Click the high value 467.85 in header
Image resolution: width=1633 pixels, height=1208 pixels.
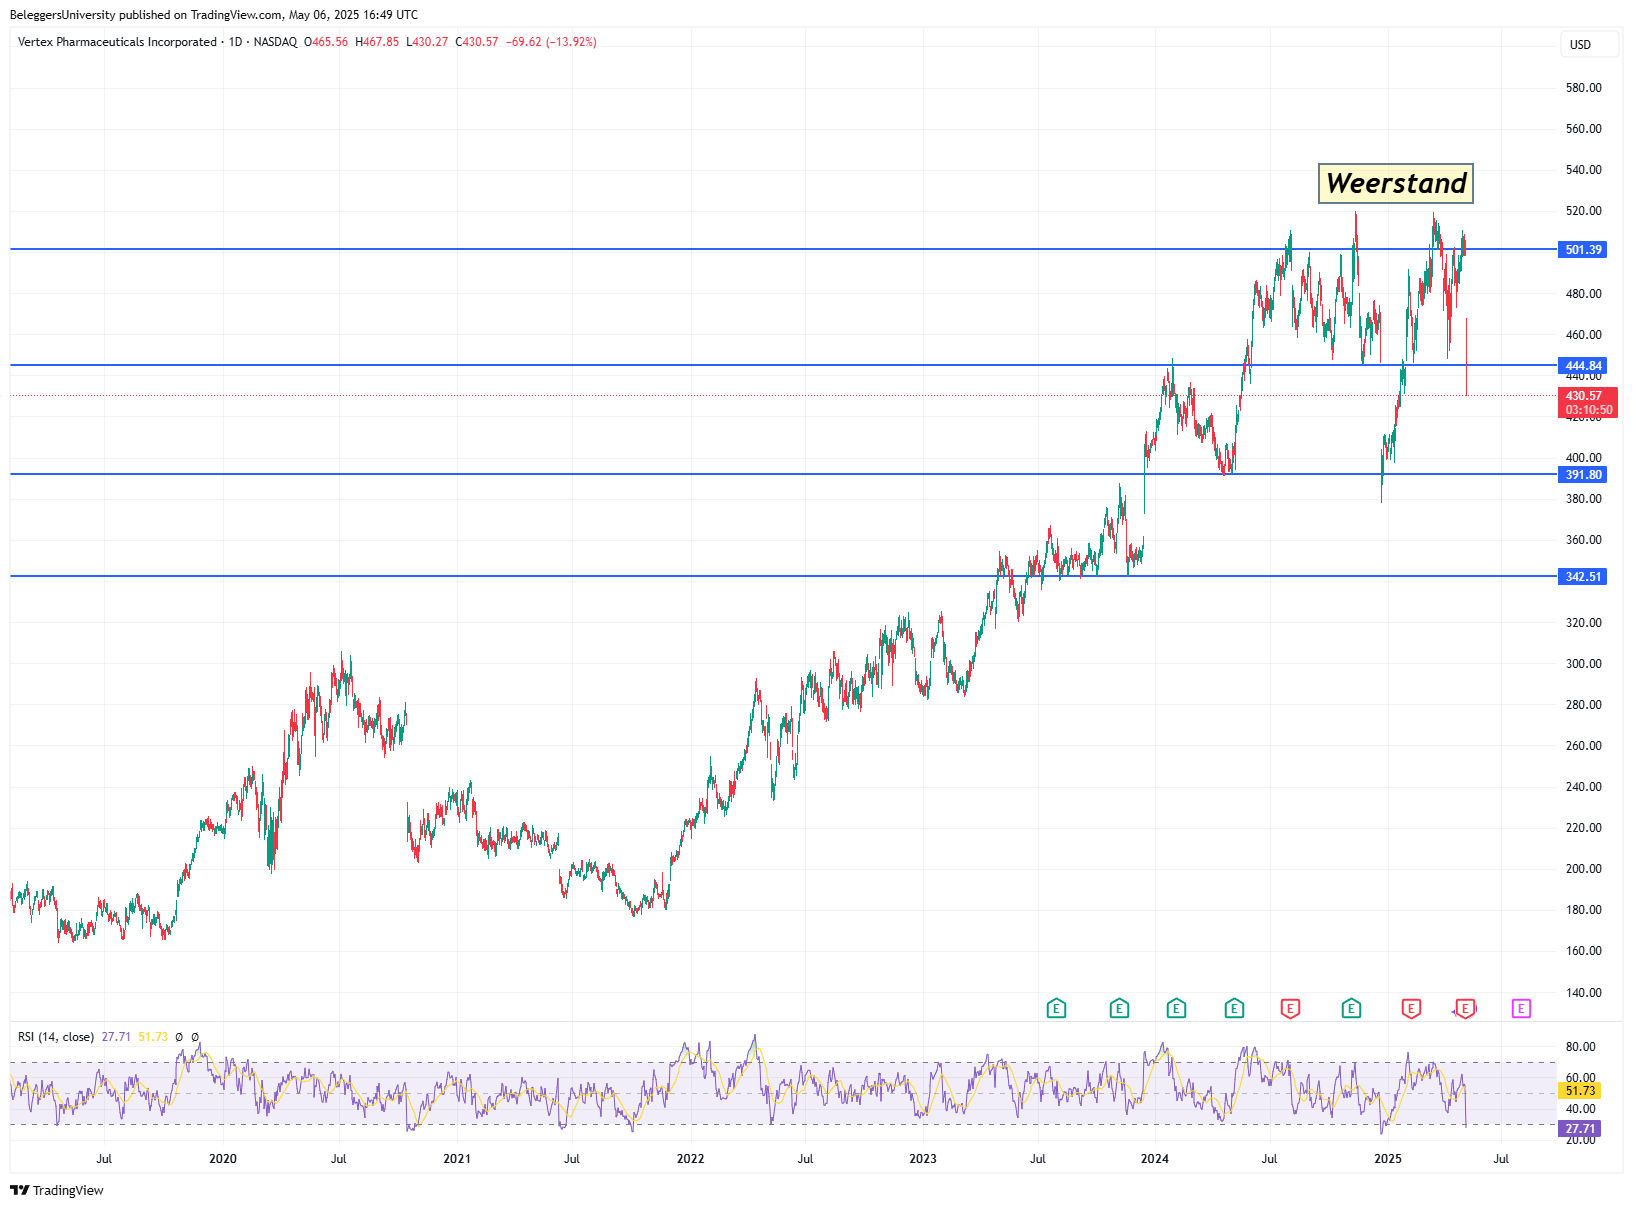pos(381,42)
